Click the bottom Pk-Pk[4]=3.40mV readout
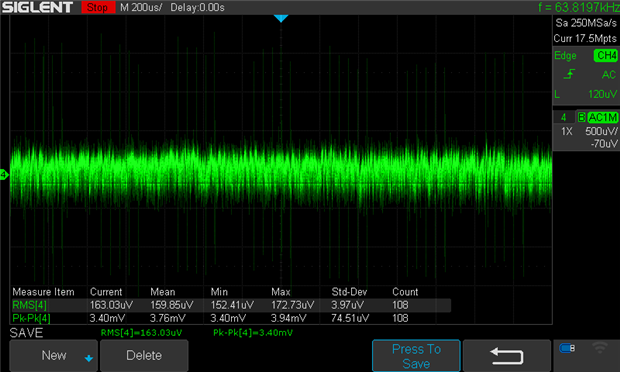The height and width of the screenshot is (372, 620). point(253,333)
